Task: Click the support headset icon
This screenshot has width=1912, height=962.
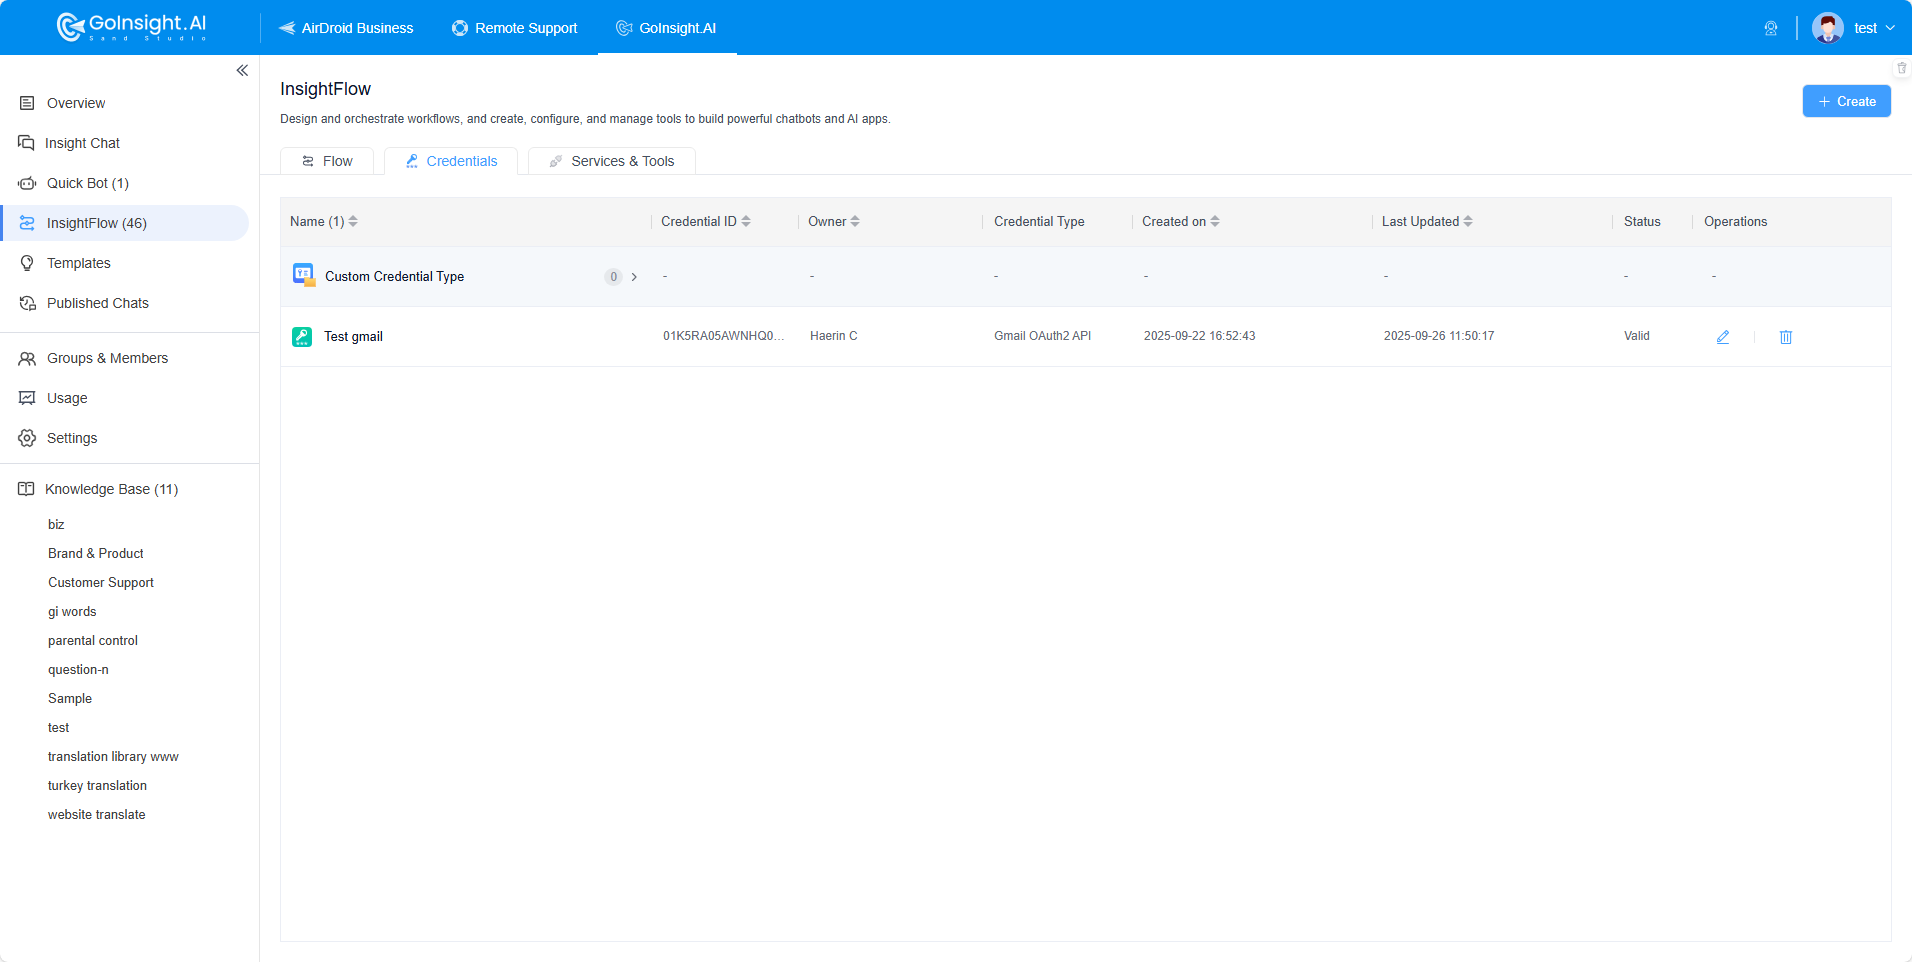Action: click(x=1771, y=28)
